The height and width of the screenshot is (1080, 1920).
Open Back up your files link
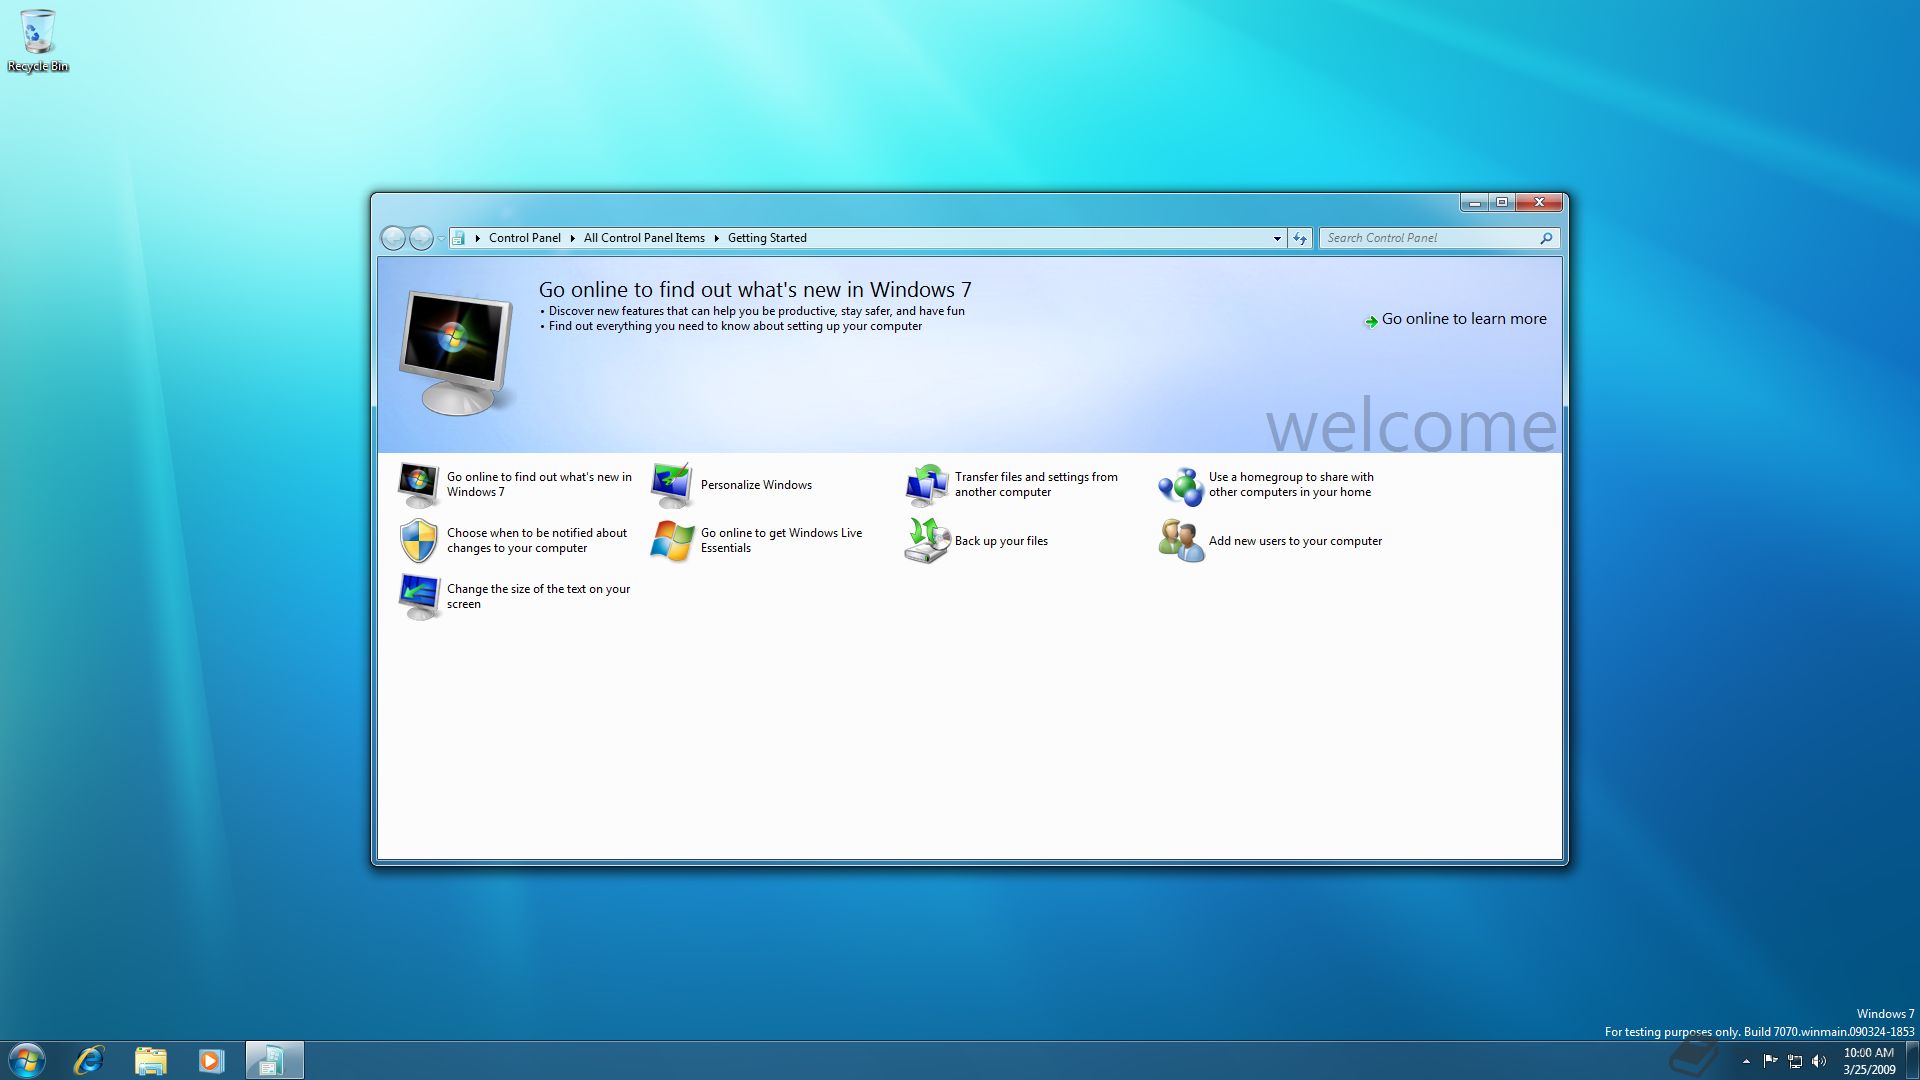(x=1001, y=541)
